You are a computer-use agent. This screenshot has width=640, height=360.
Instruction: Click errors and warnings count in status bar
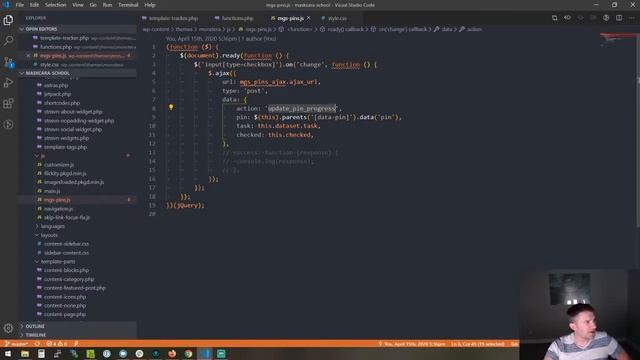tap(57, 344)
